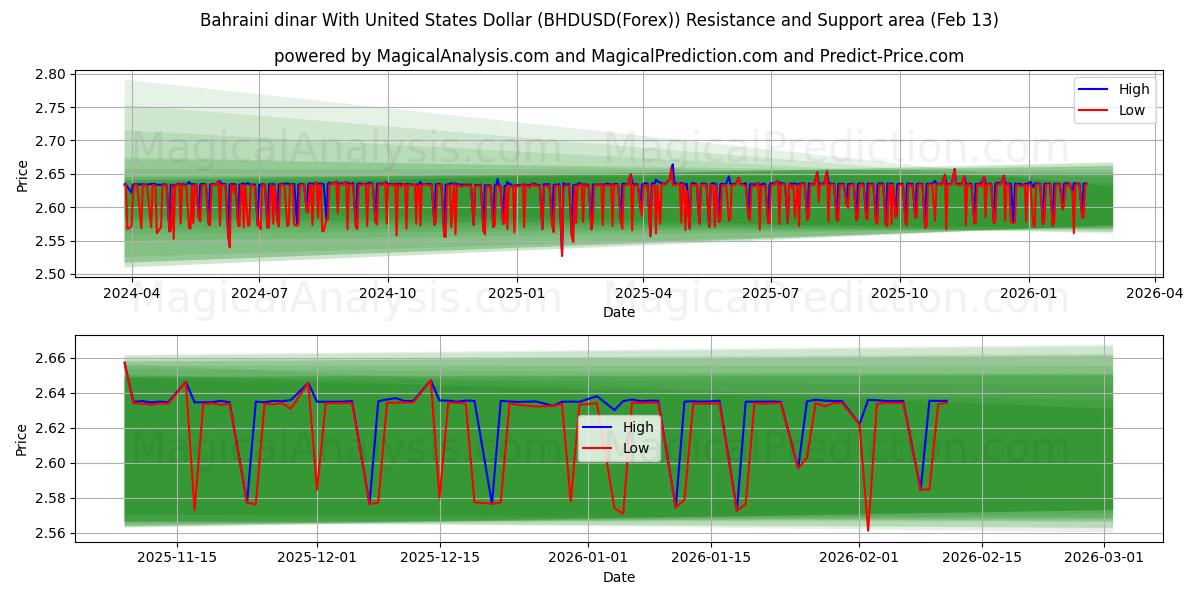Toggle High series in bottom chart legend
Image resolution: width=1200 pixels, height=600 pixels.
click(x=638, y=427)
